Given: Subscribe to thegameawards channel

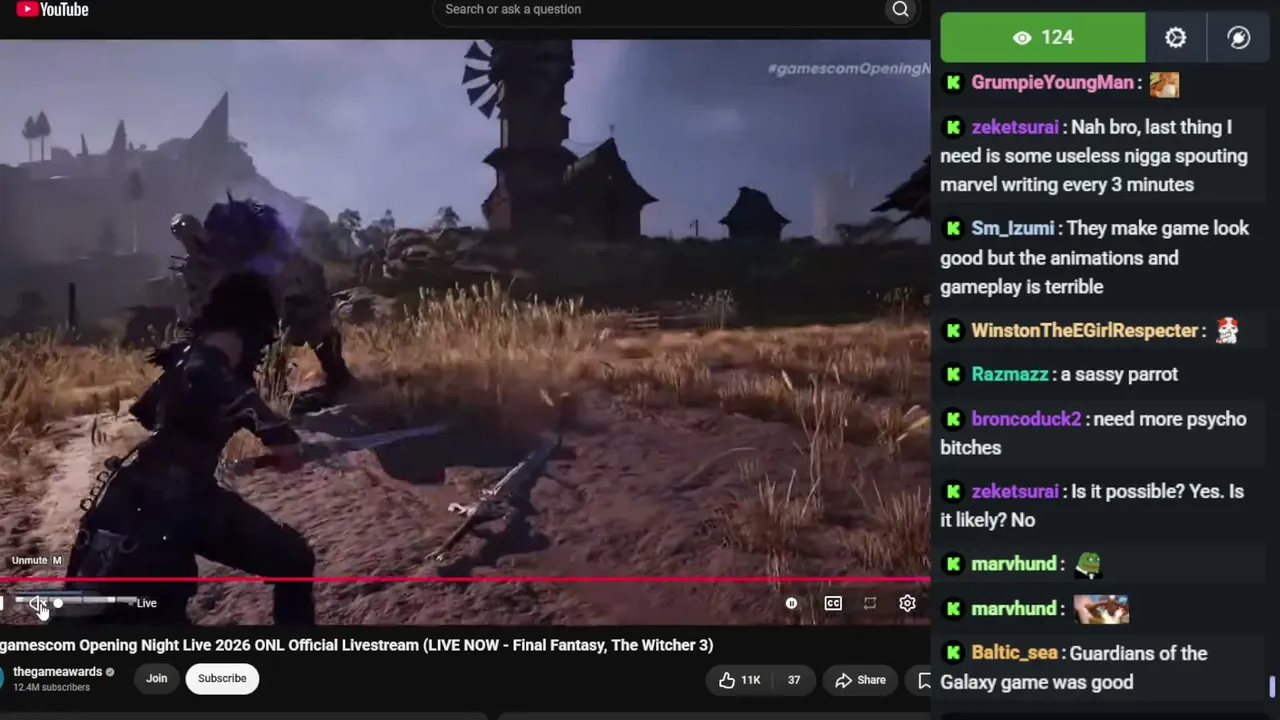Looking at the screenshot, I should pos(222,678).
